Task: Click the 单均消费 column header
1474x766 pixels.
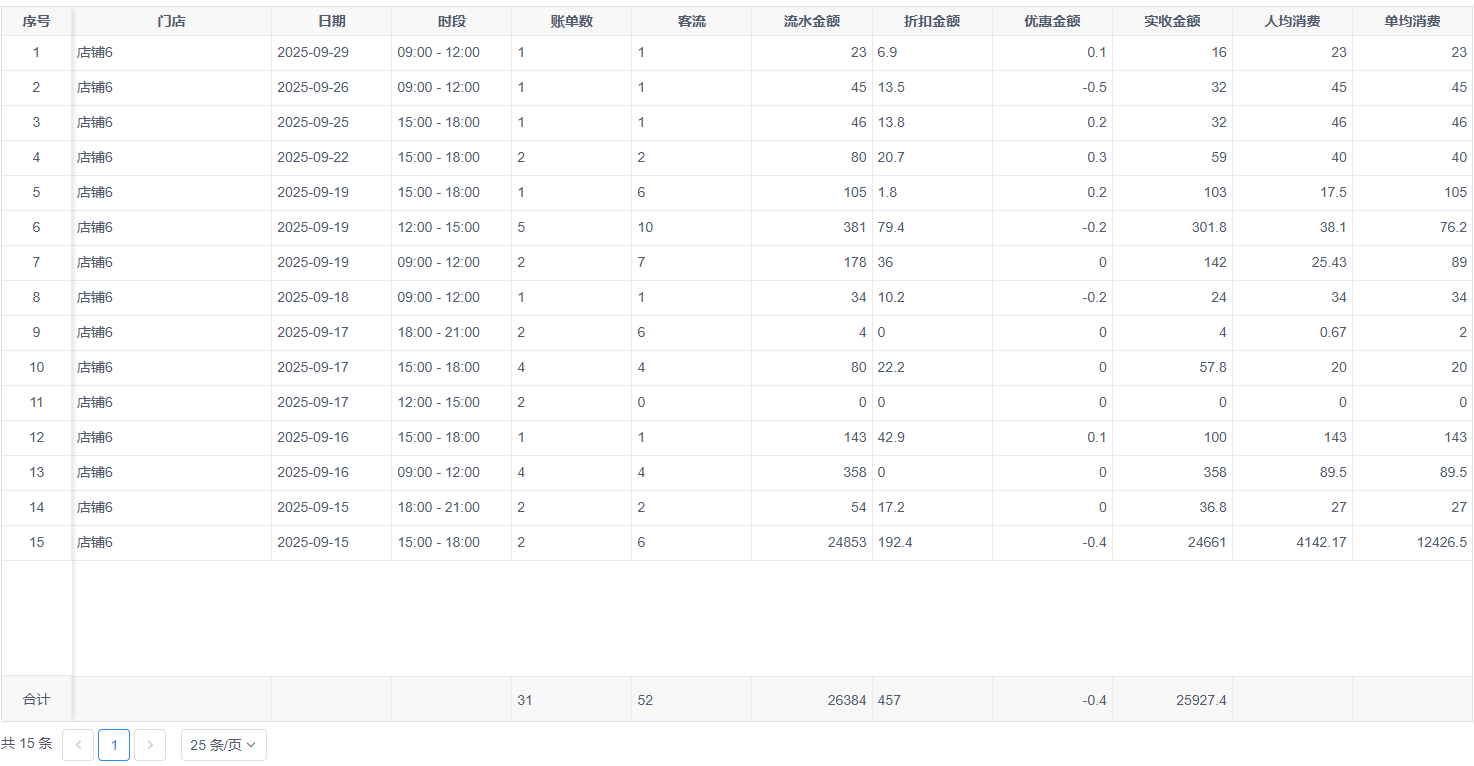Action: 1411,21
